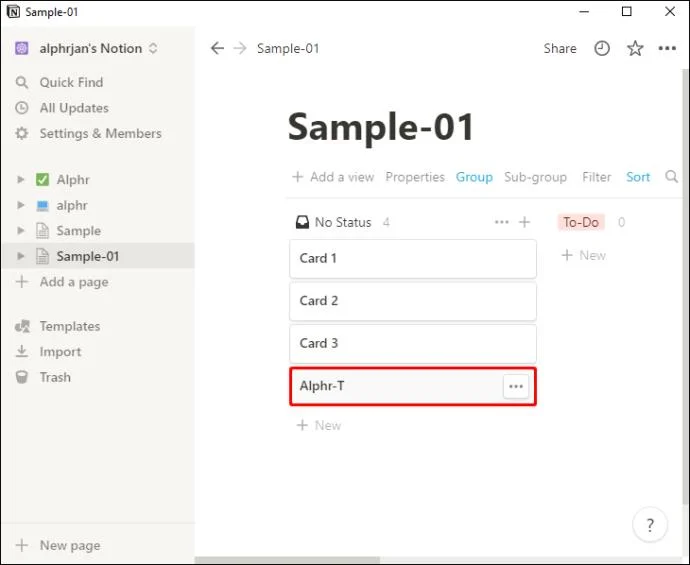The width and height of the screenshot is (690, 565).
Task: Click the horizontal scrollbar at bottom
Action: click(x=287, y=561)
